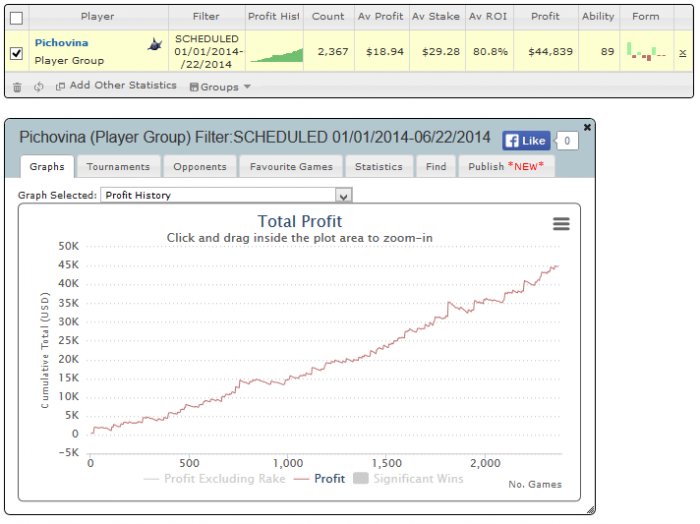Click the shark icon beside Pichovina
700x524 pixels.
pos(155,44)
